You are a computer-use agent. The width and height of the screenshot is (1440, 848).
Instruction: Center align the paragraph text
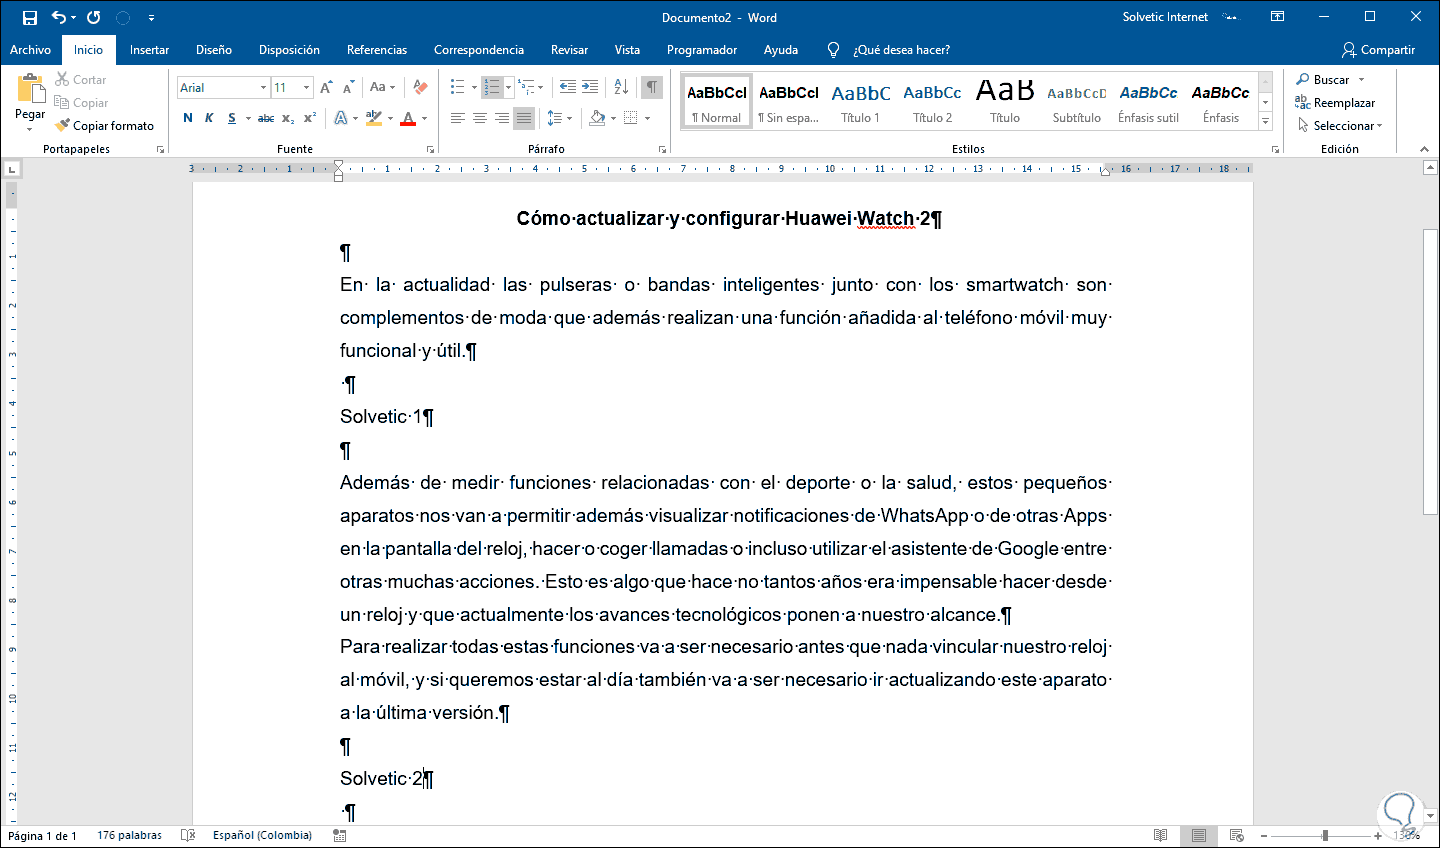pyautogui.click(x=480, y=118)
